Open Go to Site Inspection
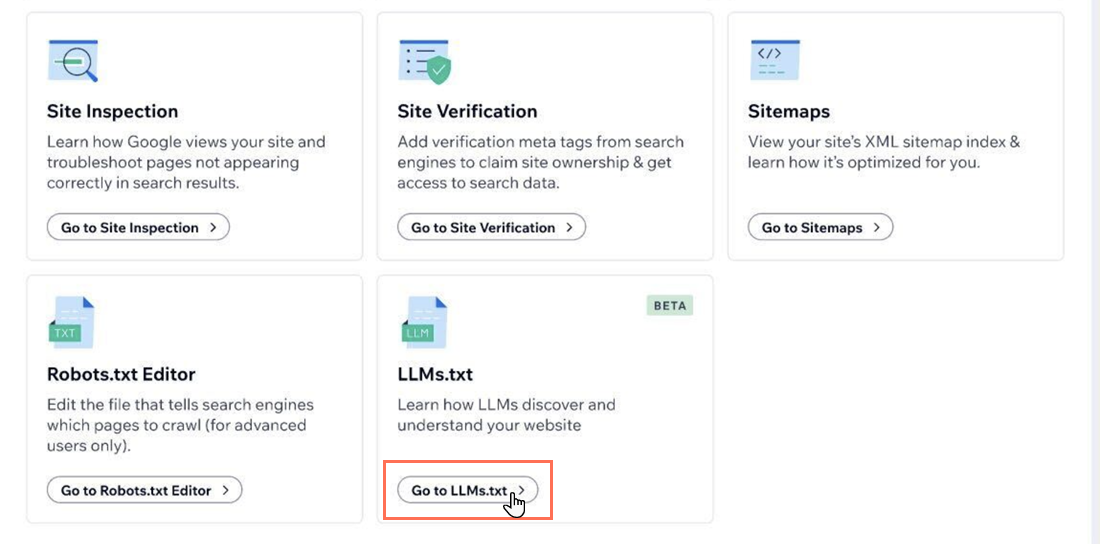The height and width of the screenshot is (544, 1100). pyautogui.click(x=138, y=228)
